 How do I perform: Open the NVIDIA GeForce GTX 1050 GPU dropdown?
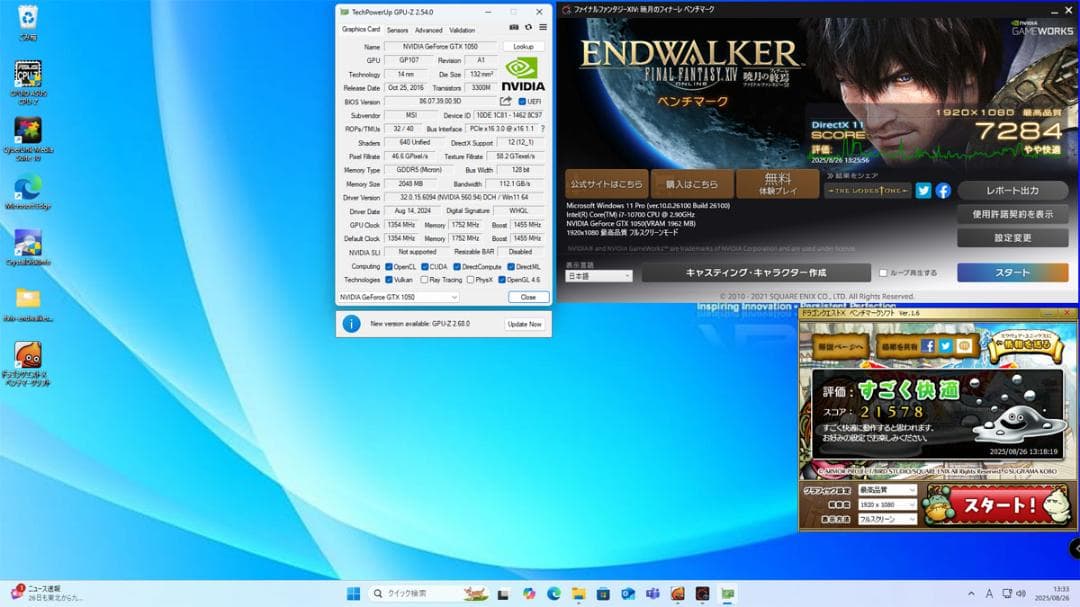398,297
